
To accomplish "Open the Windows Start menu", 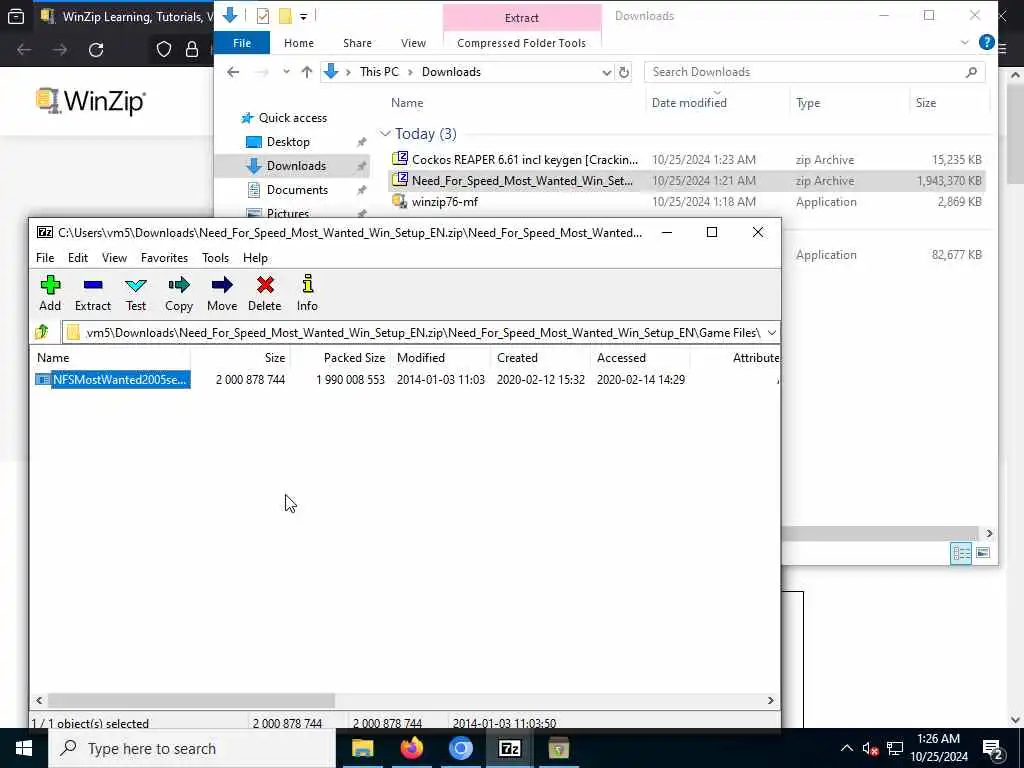I will pos(24,748).
